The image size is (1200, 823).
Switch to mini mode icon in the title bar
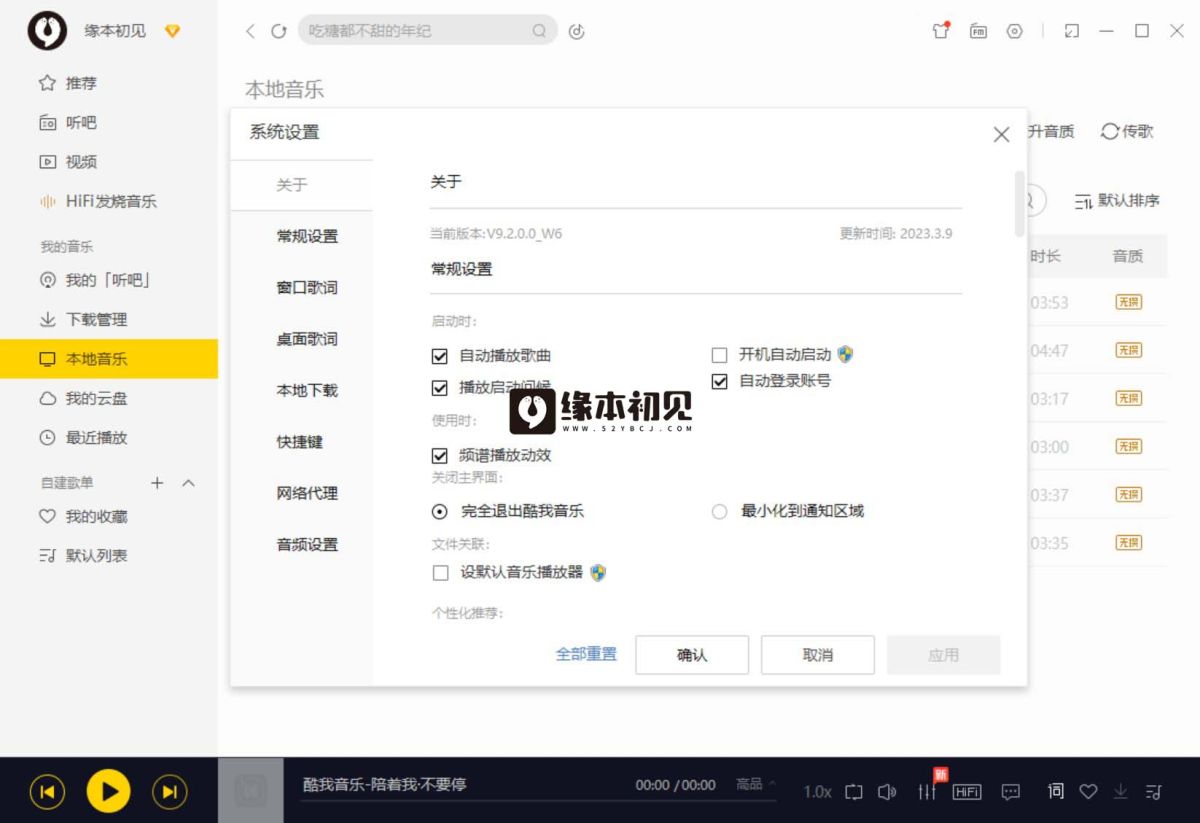click(1072, 31)
